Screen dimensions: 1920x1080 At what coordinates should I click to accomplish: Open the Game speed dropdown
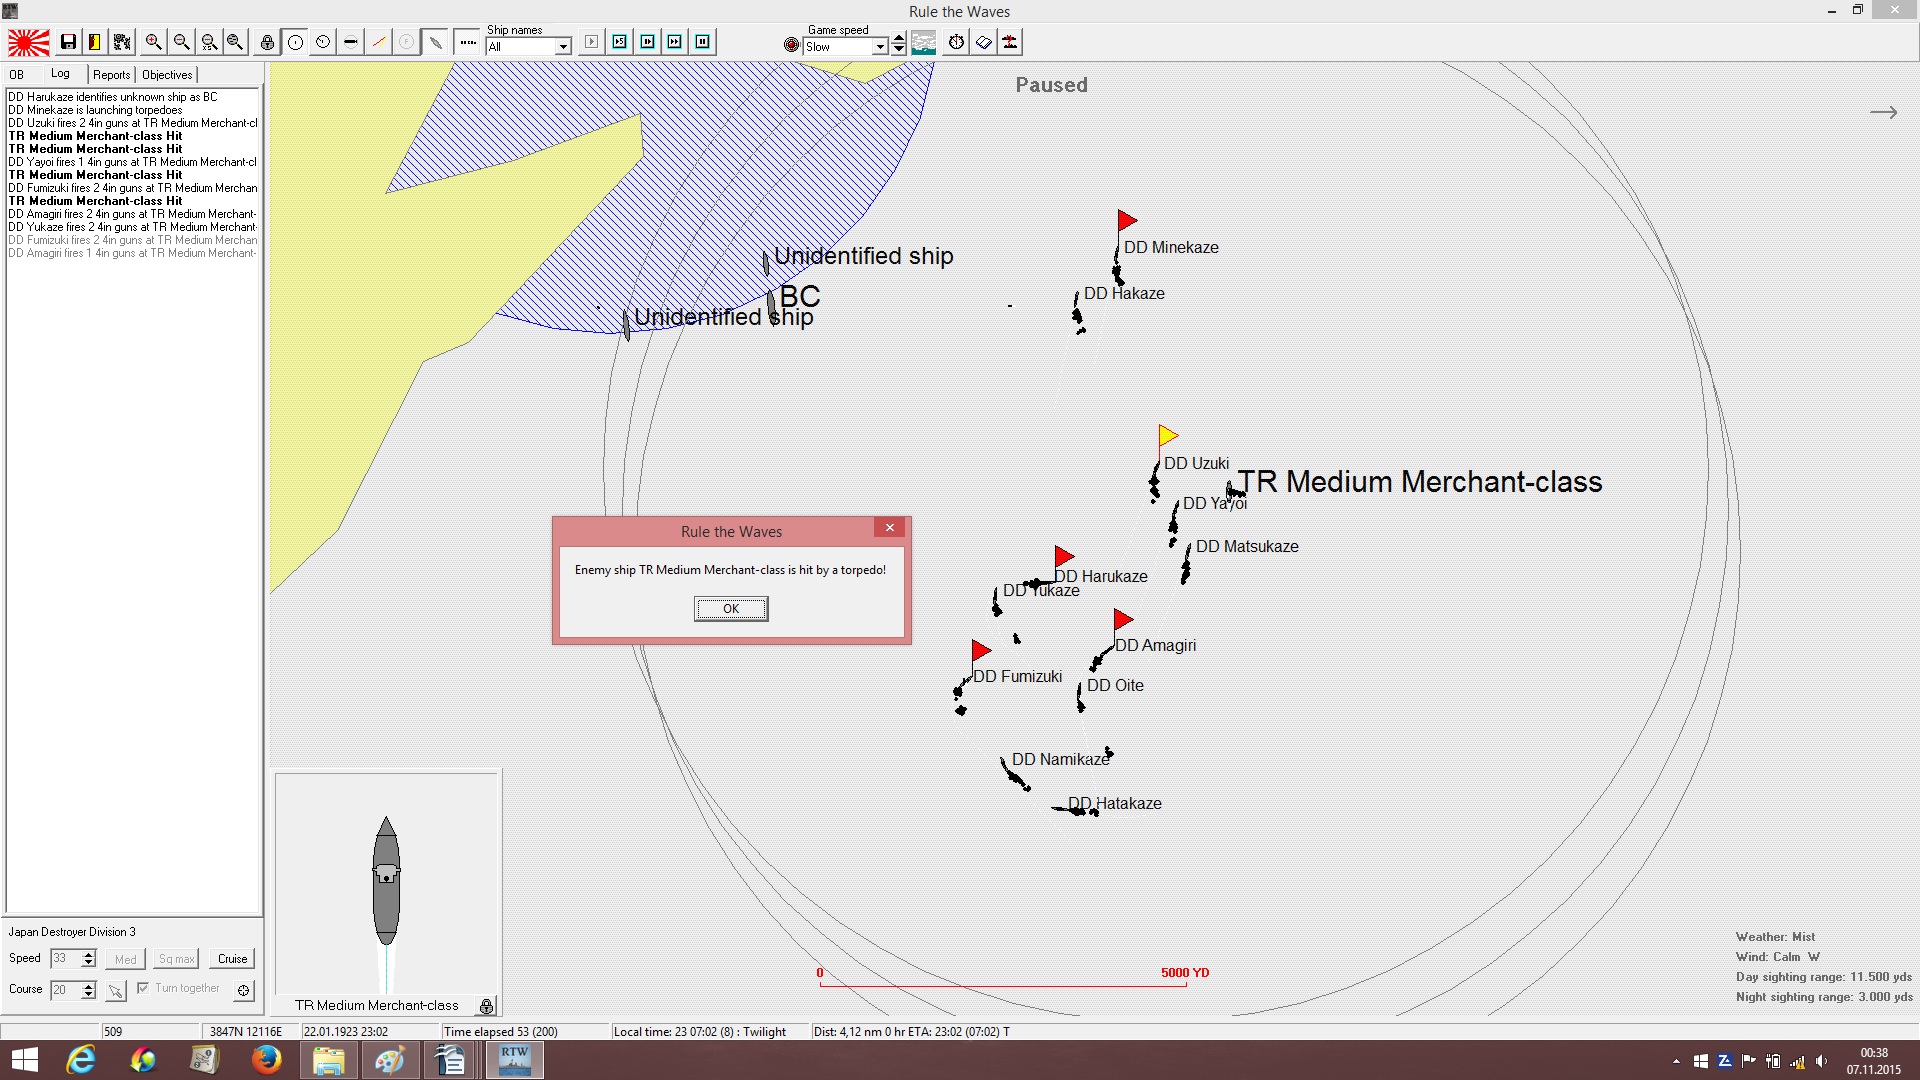click(x=880, y=47)
